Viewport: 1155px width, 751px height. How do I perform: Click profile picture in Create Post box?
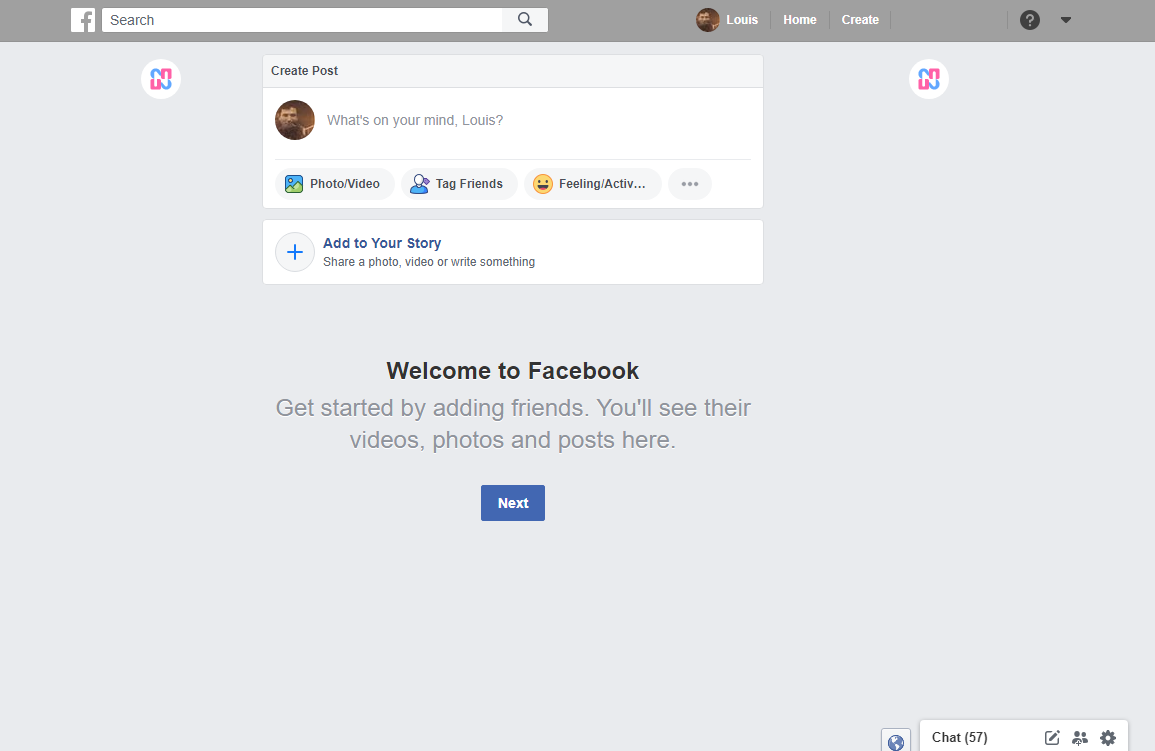pyautogui.click(x=295, y=120)
